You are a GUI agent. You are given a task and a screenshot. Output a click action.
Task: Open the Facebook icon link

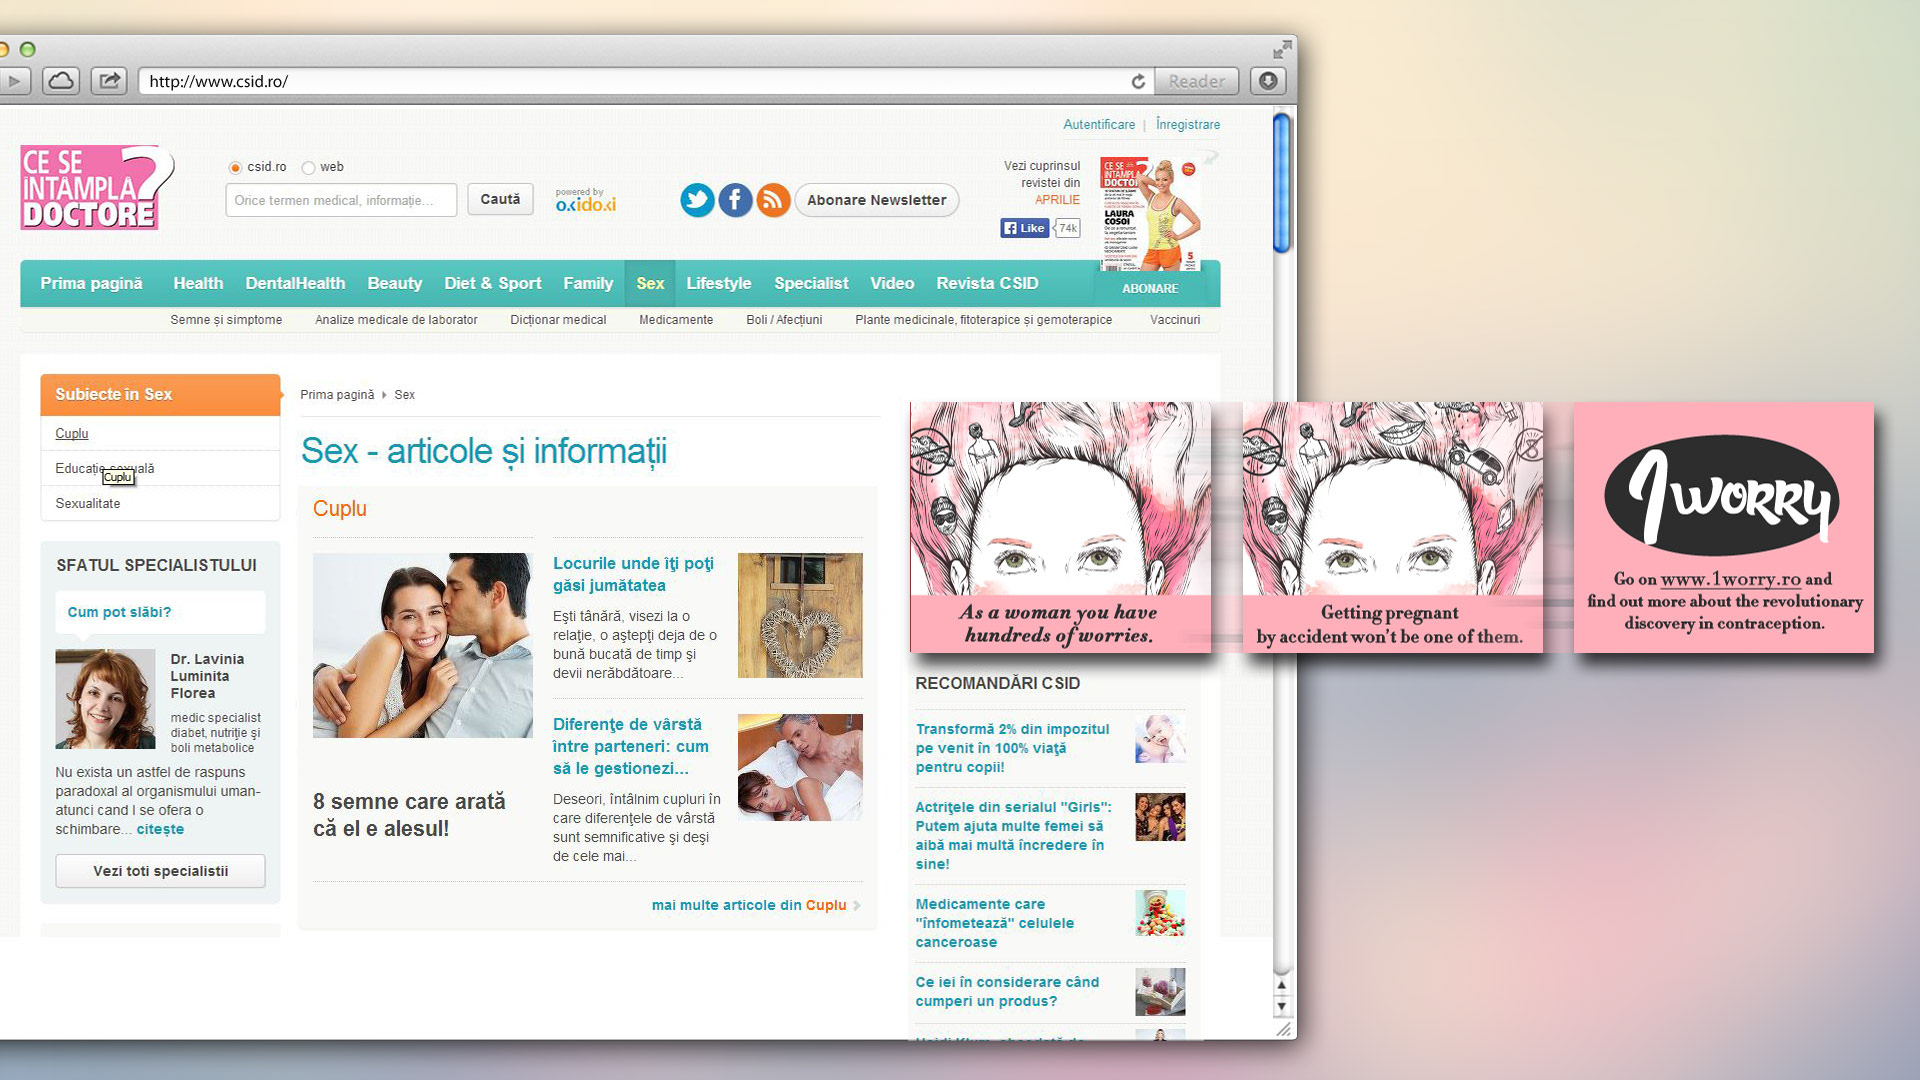tap(735, 200)
